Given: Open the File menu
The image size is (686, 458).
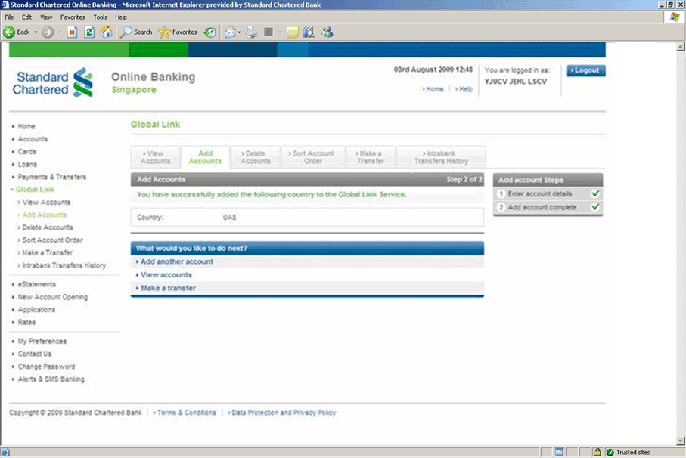Looking at the screenshot, I should [x=9, y=17].
